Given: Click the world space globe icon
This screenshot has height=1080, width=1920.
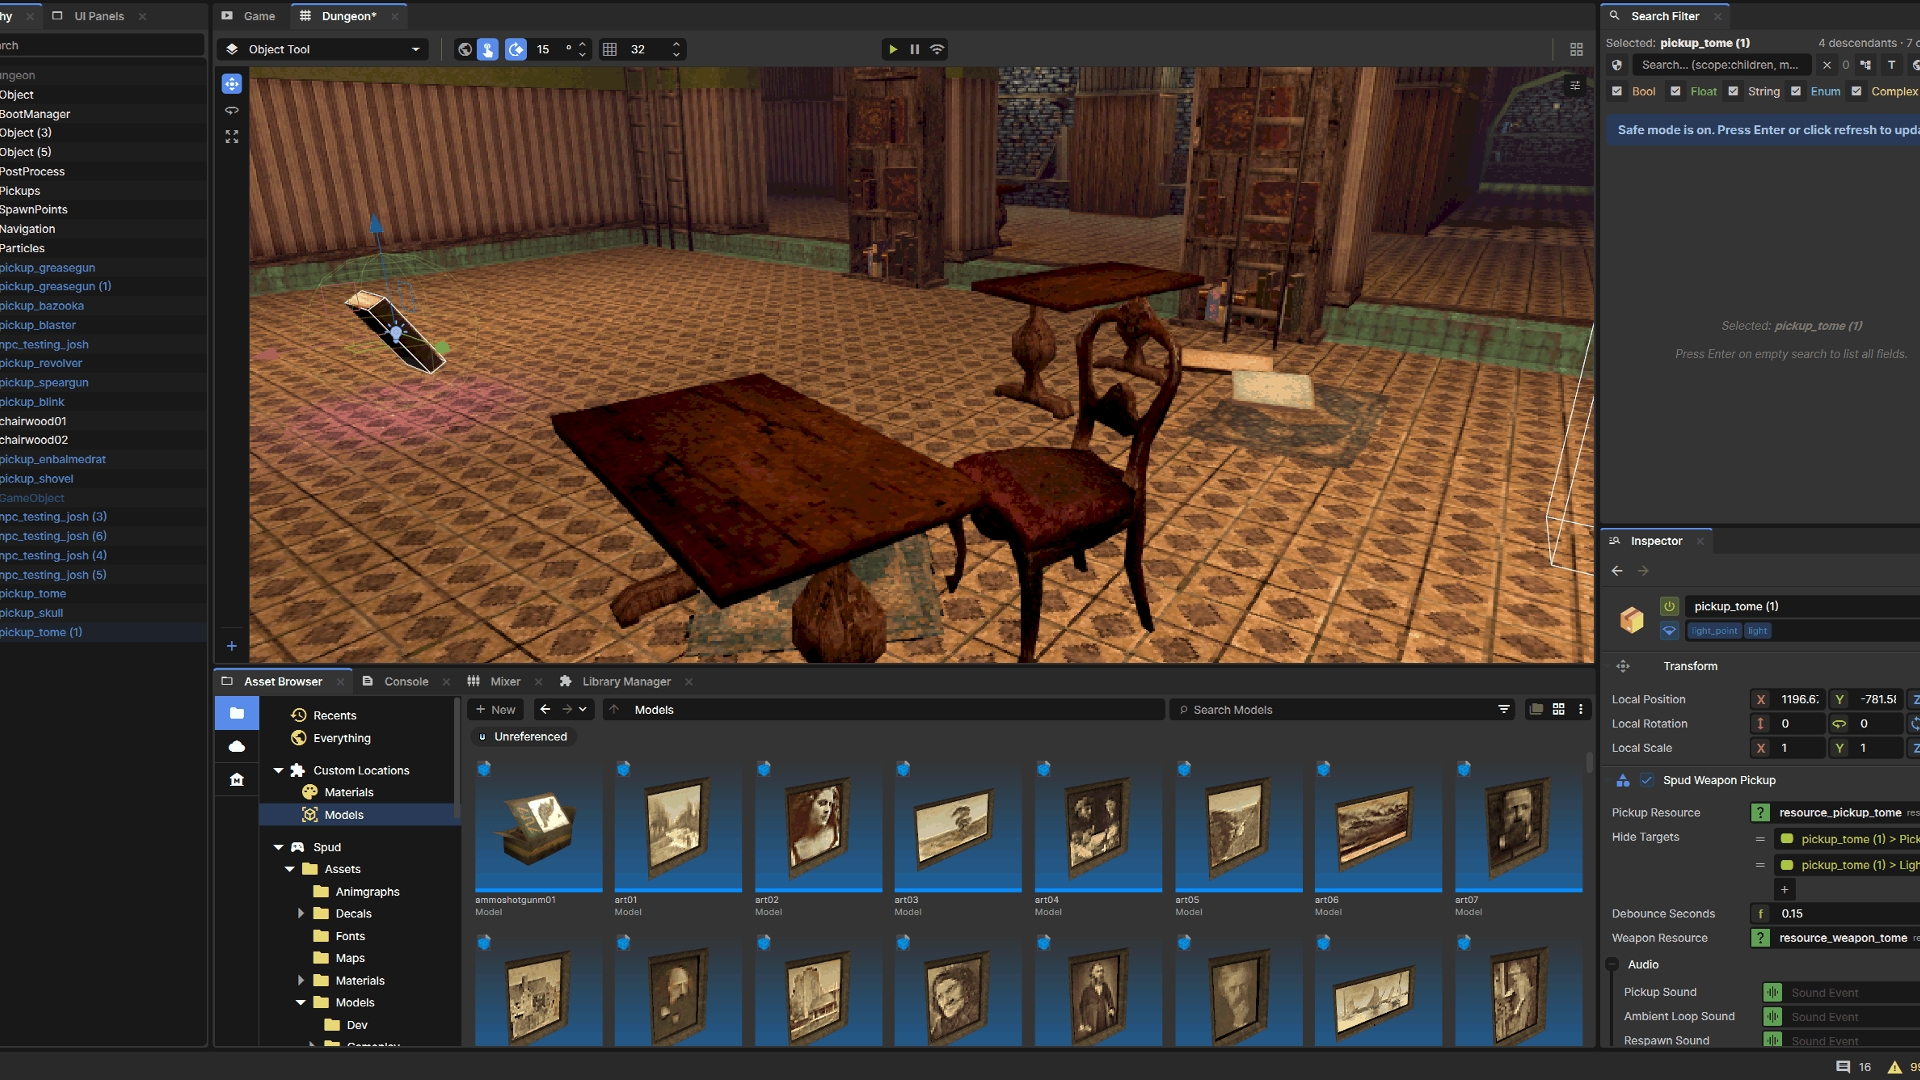Looking at the screenshot, I should pos(464,49).
